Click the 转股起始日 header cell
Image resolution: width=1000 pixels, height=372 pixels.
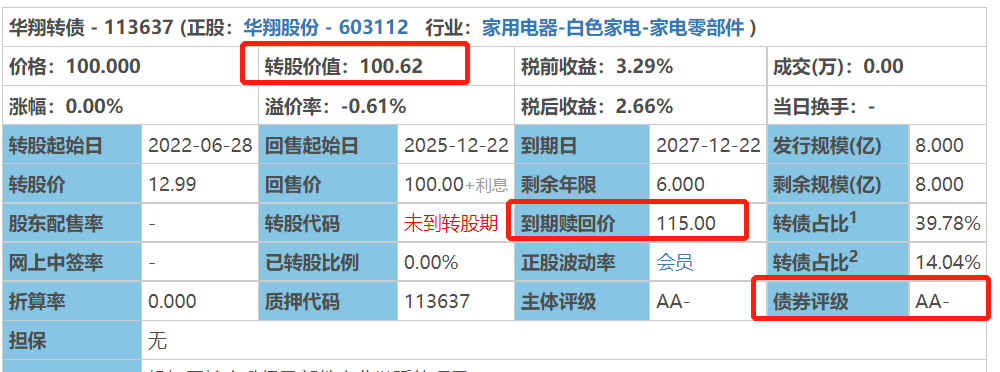pyautogui.click(x=72, y=145)
